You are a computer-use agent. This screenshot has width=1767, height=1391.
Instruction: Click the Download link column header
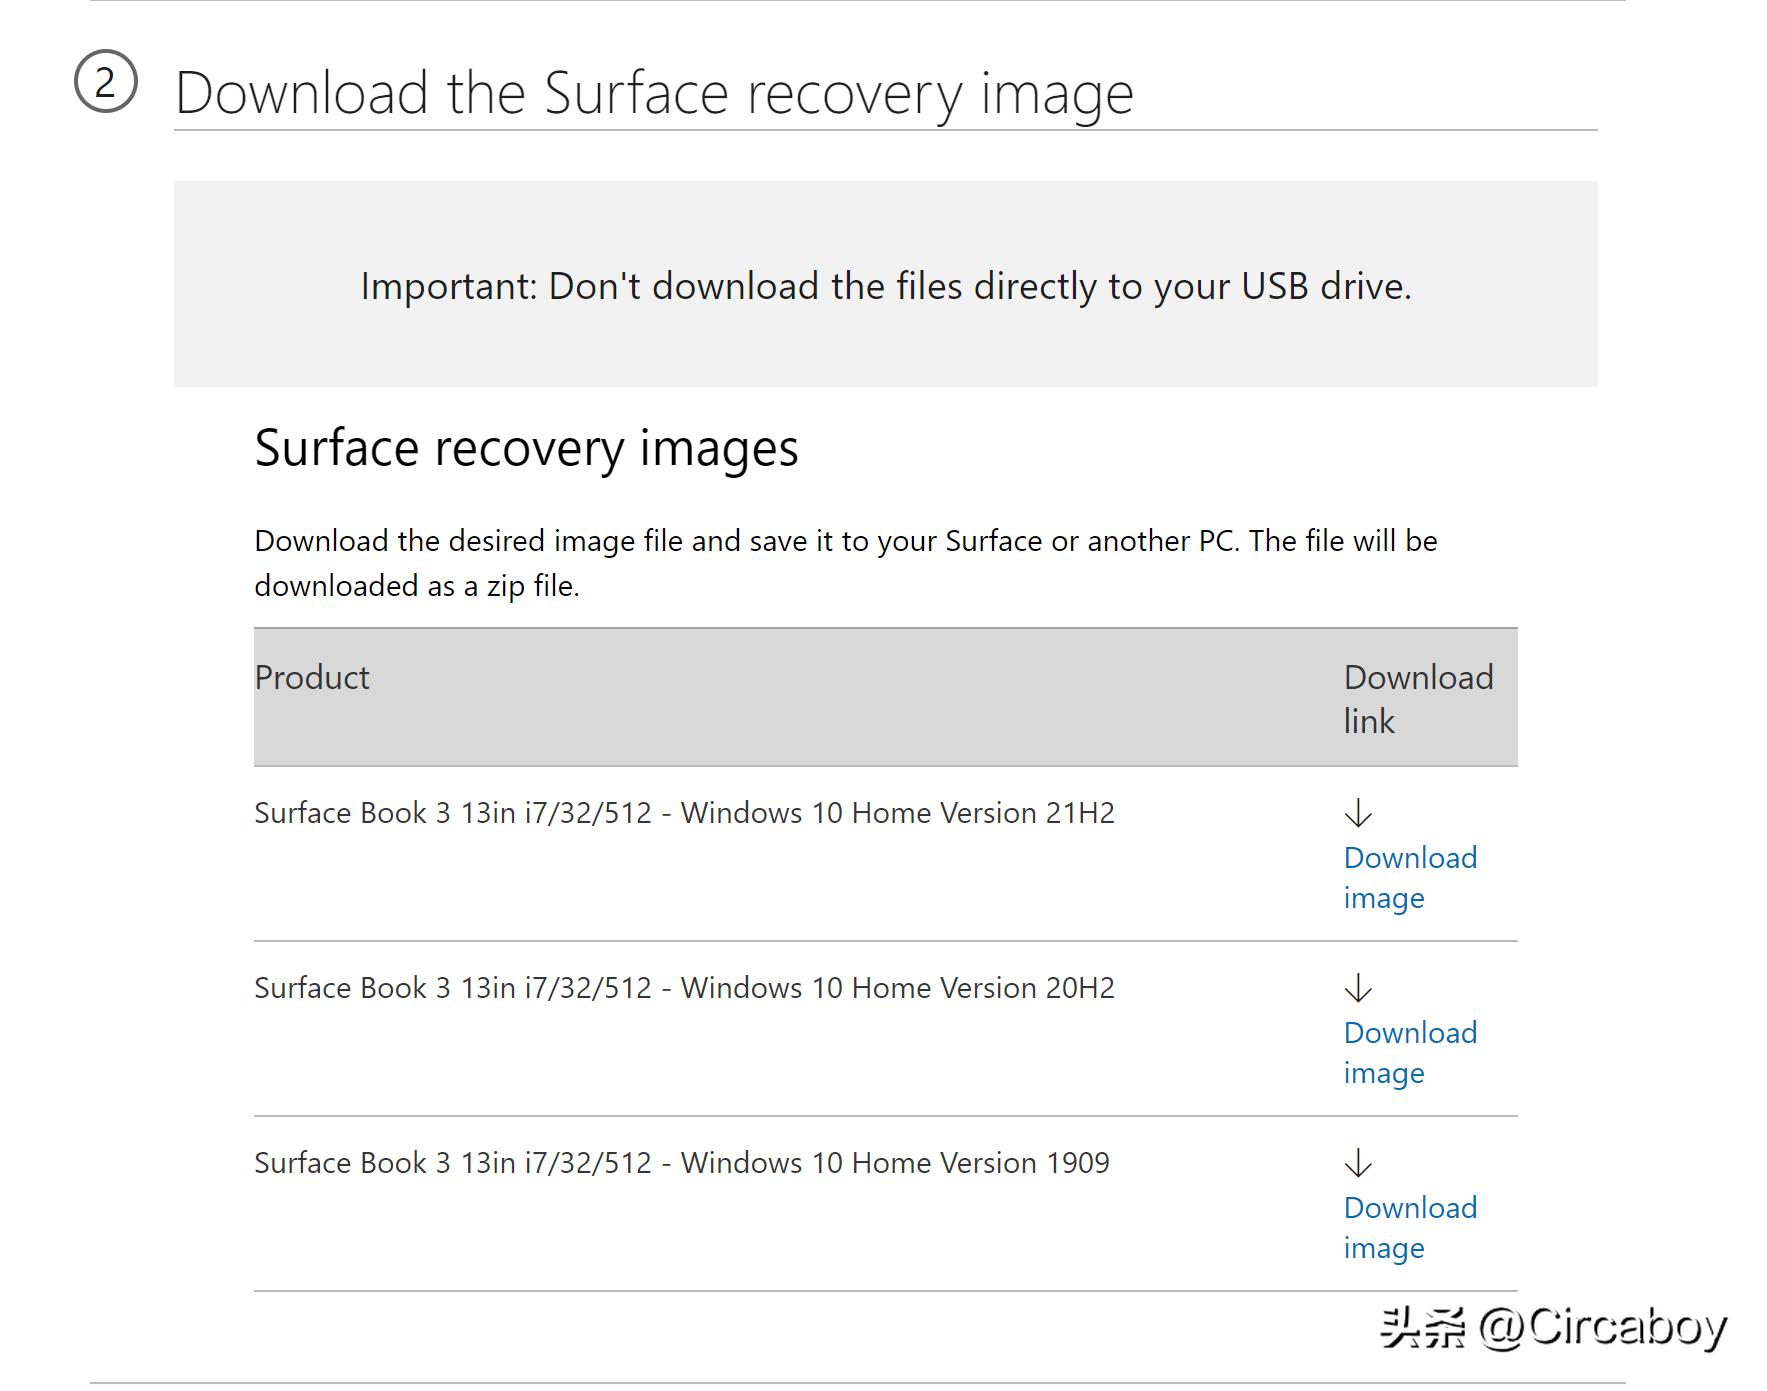point(1418,699)
